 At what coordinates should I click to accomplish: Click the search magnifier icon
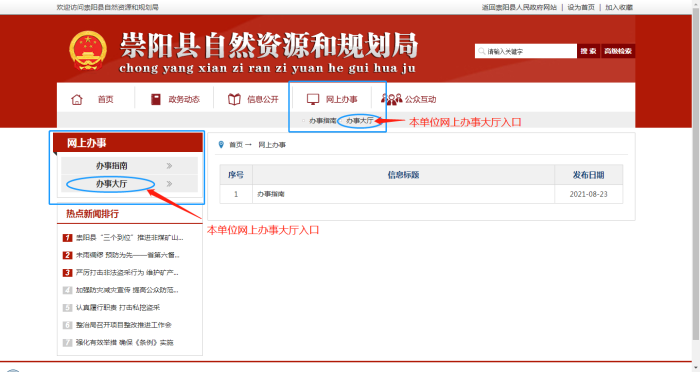click(481, 51)
